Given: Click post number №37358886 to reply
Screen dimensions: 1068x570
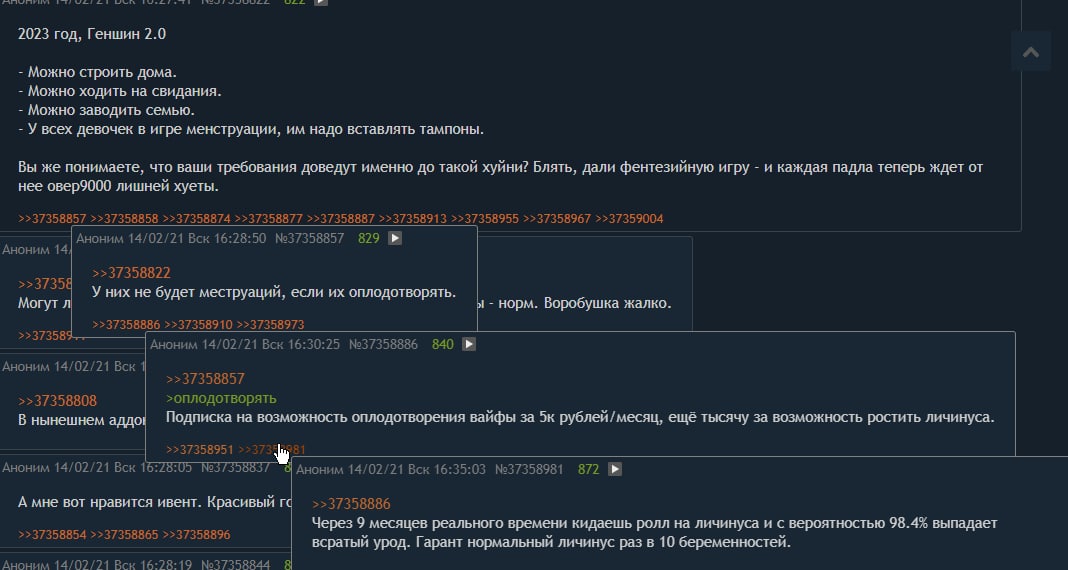Looking at the screenshot, I should (x=383, y=345).
